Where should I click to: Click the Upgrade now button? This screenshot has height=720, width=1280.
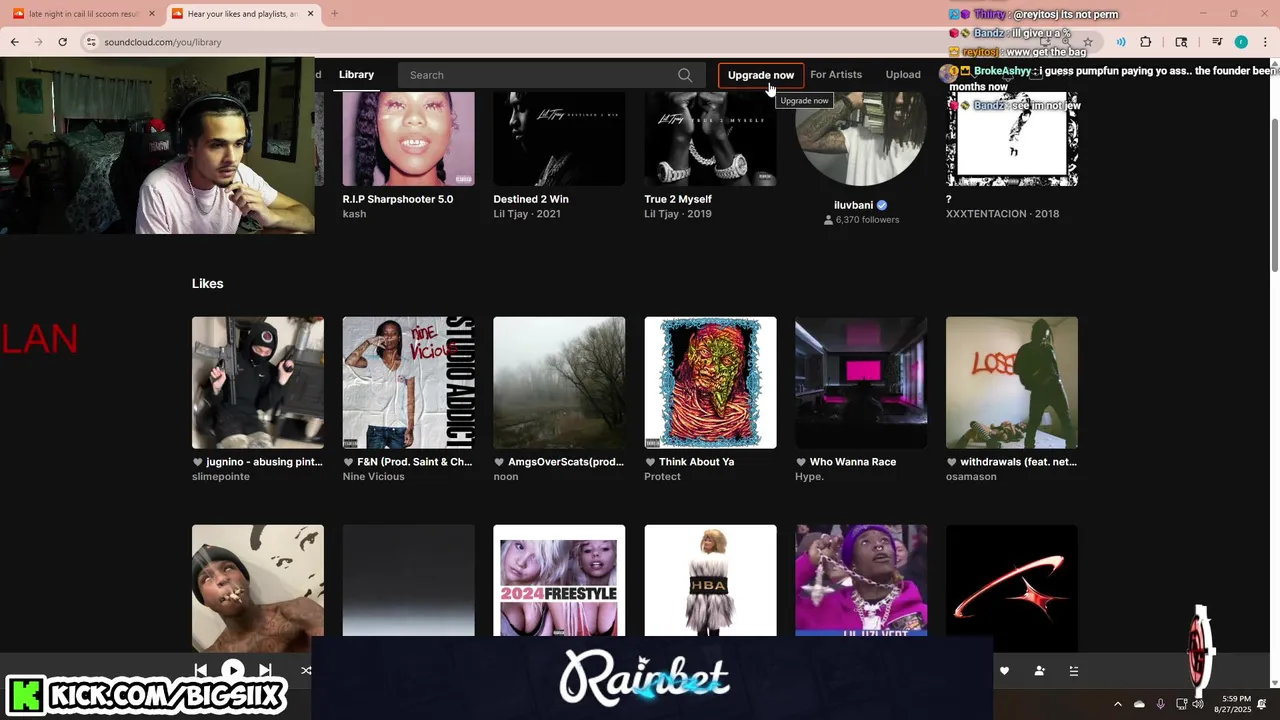761,75
